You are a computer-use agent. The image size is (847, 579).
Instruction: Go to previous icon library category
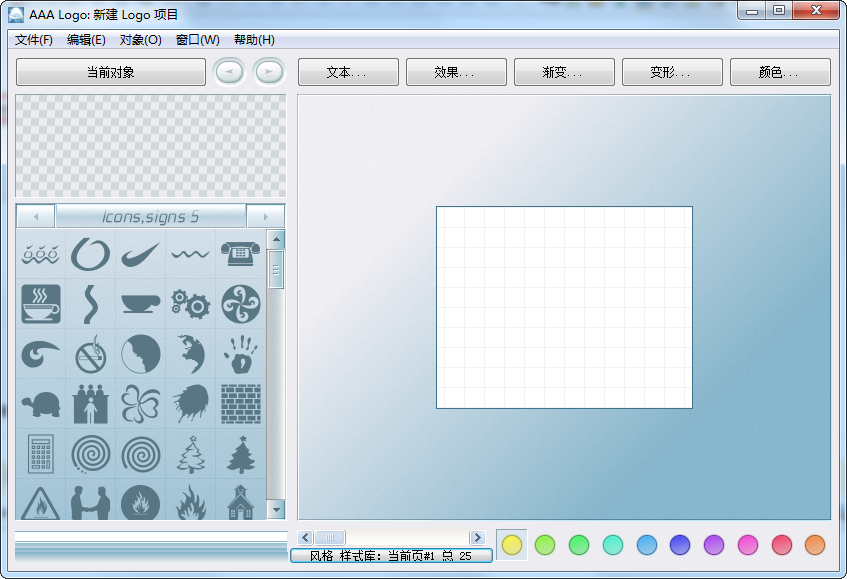tap(36, 216)
